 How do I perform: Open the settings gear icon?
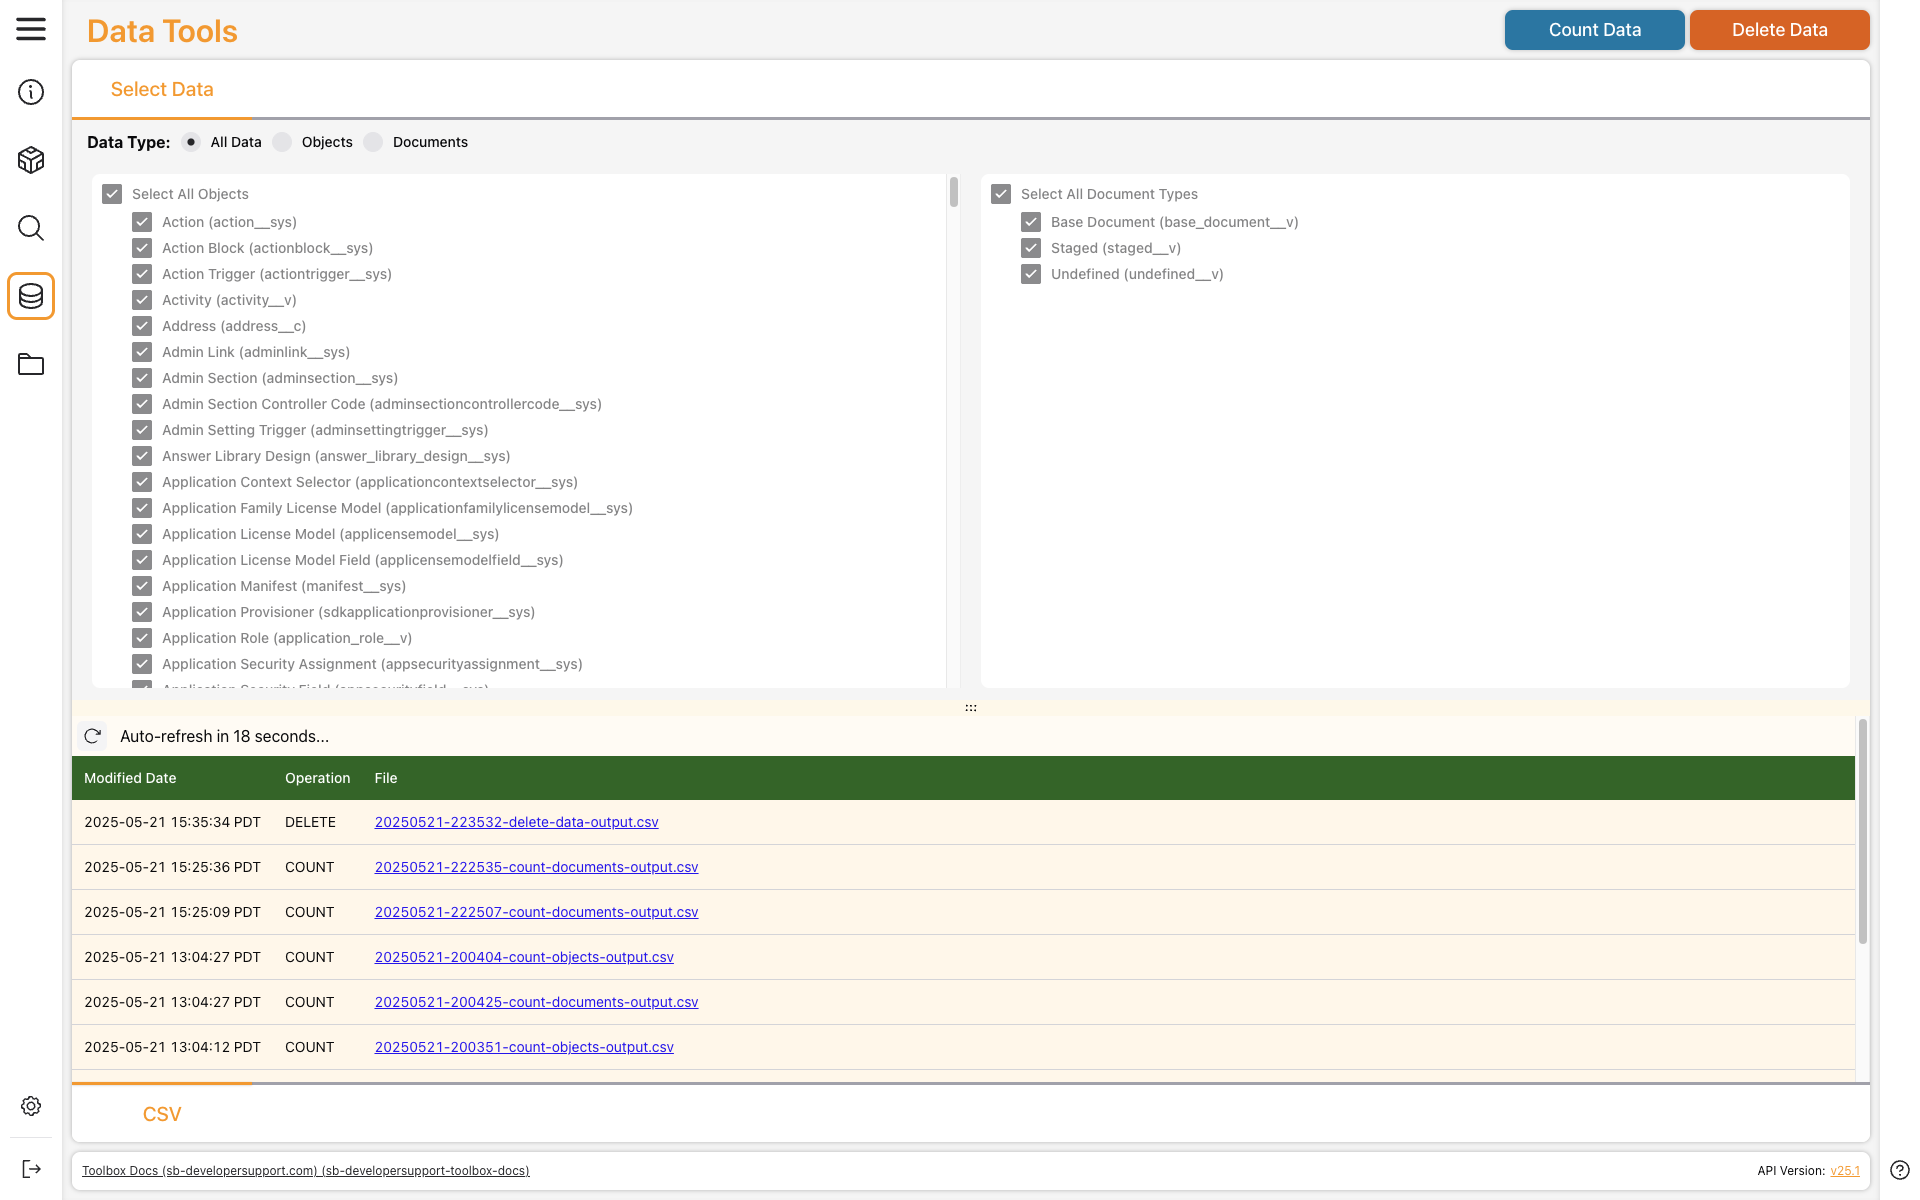[x=31, y=1106]
